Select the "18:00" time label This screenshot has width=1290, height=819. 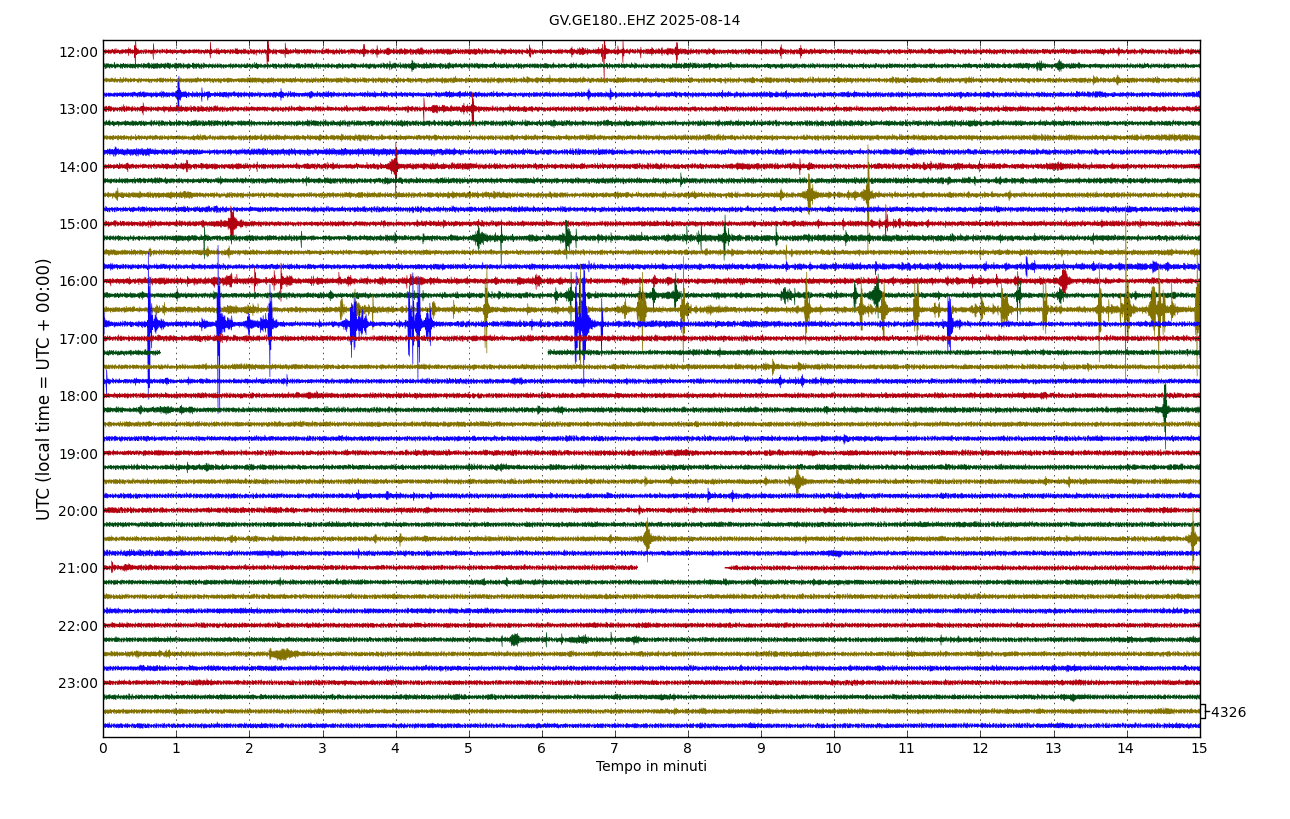point(79,396)
